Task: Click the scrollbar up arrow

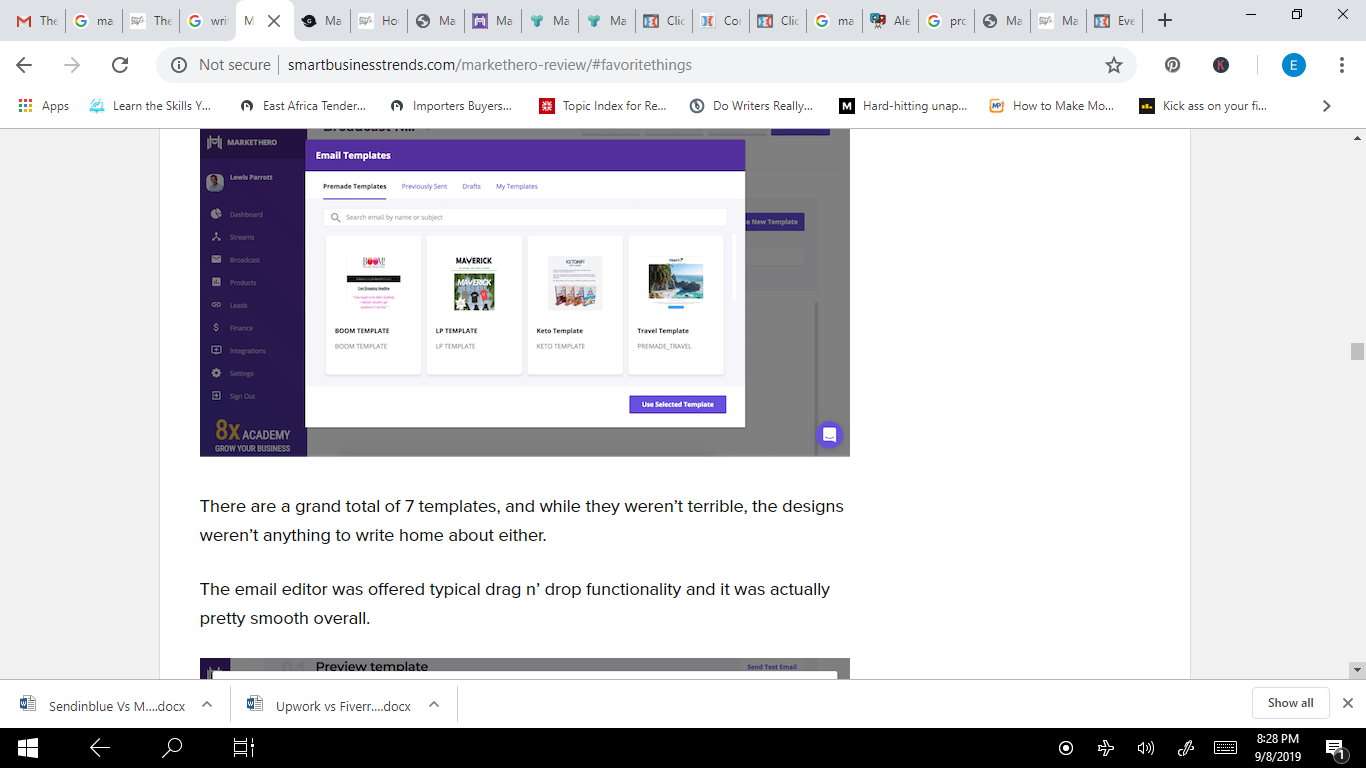Action: click(x=1357, y=137)
